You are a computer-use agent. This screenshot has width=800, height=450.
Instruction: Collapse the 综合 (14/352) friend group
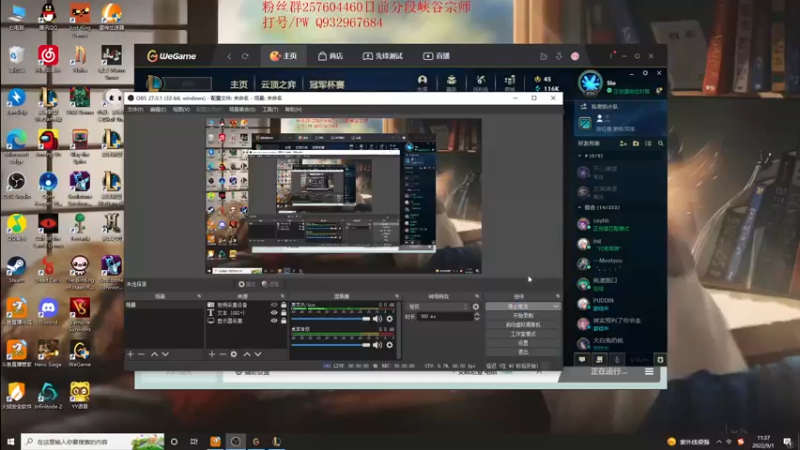580,208
